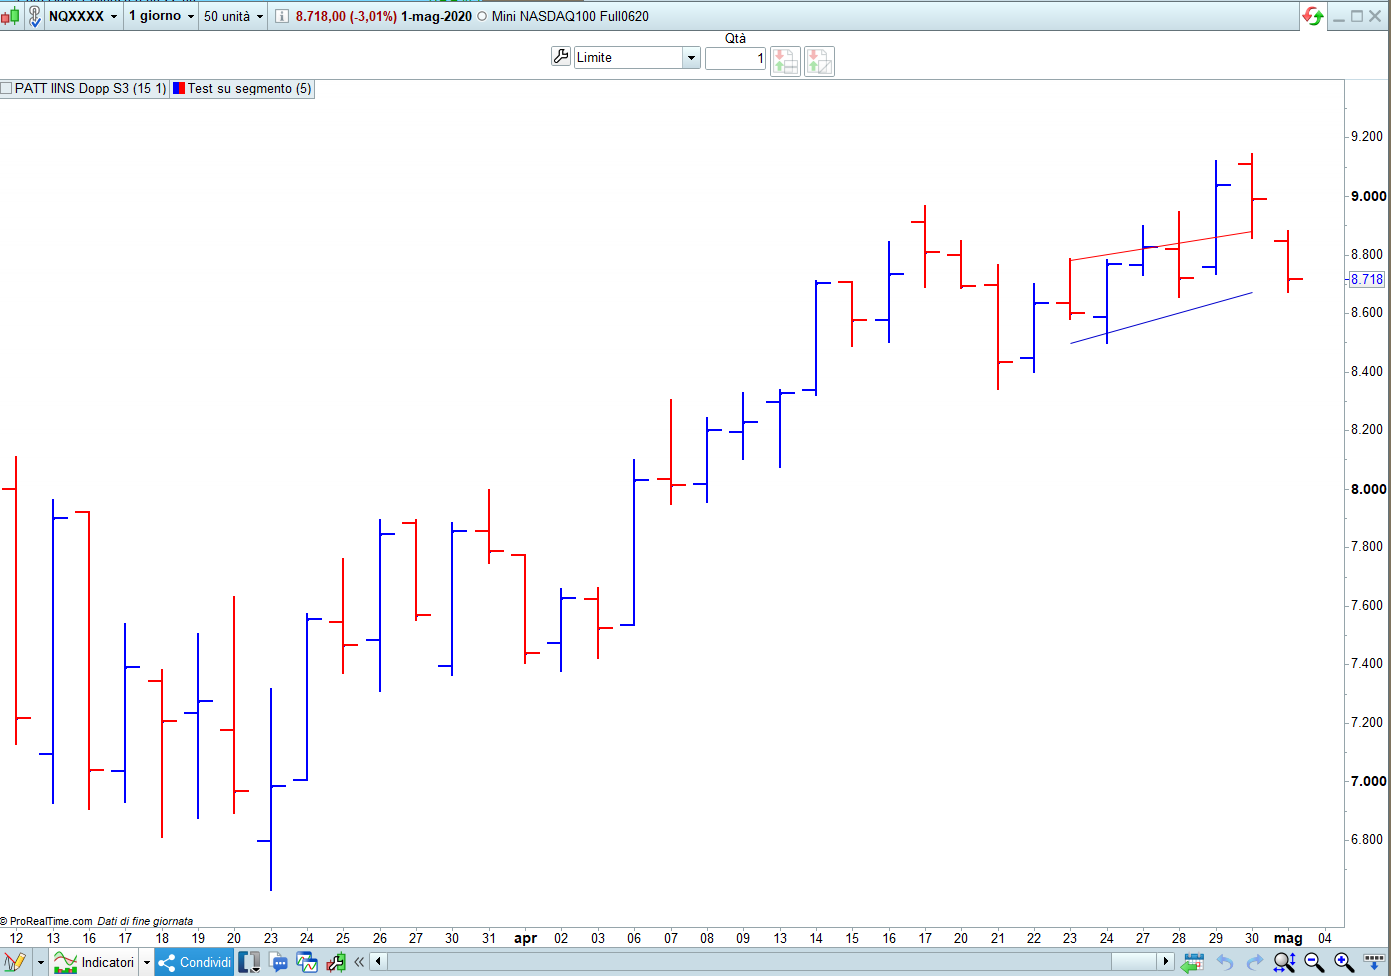Click the Condividi share button
Screen dimensions: 1391x976
[x=195, y=962]
